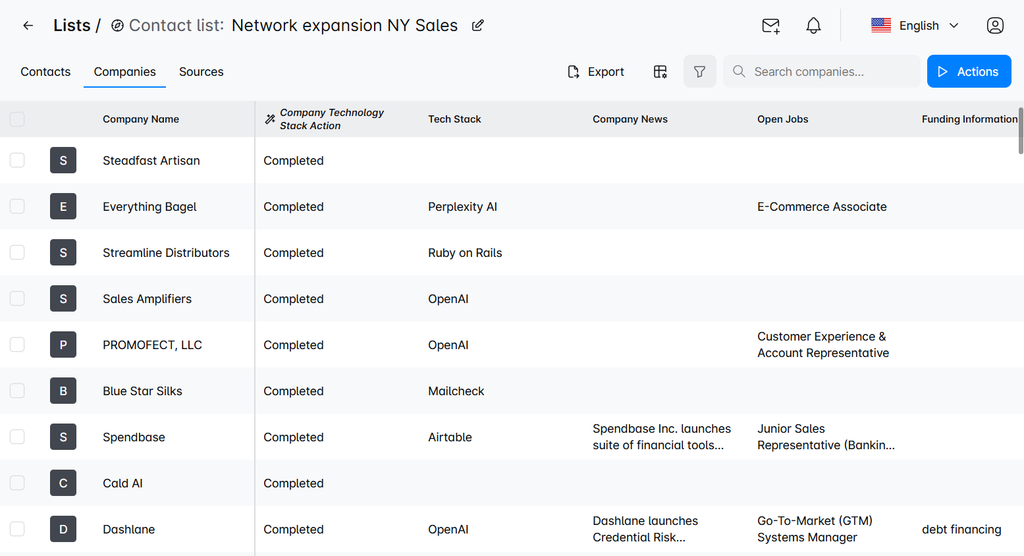This screenshot has height=556, width=1024.
Task: Click the Dashlane launches Credential Risk news
Action: (x=645, y=529)
